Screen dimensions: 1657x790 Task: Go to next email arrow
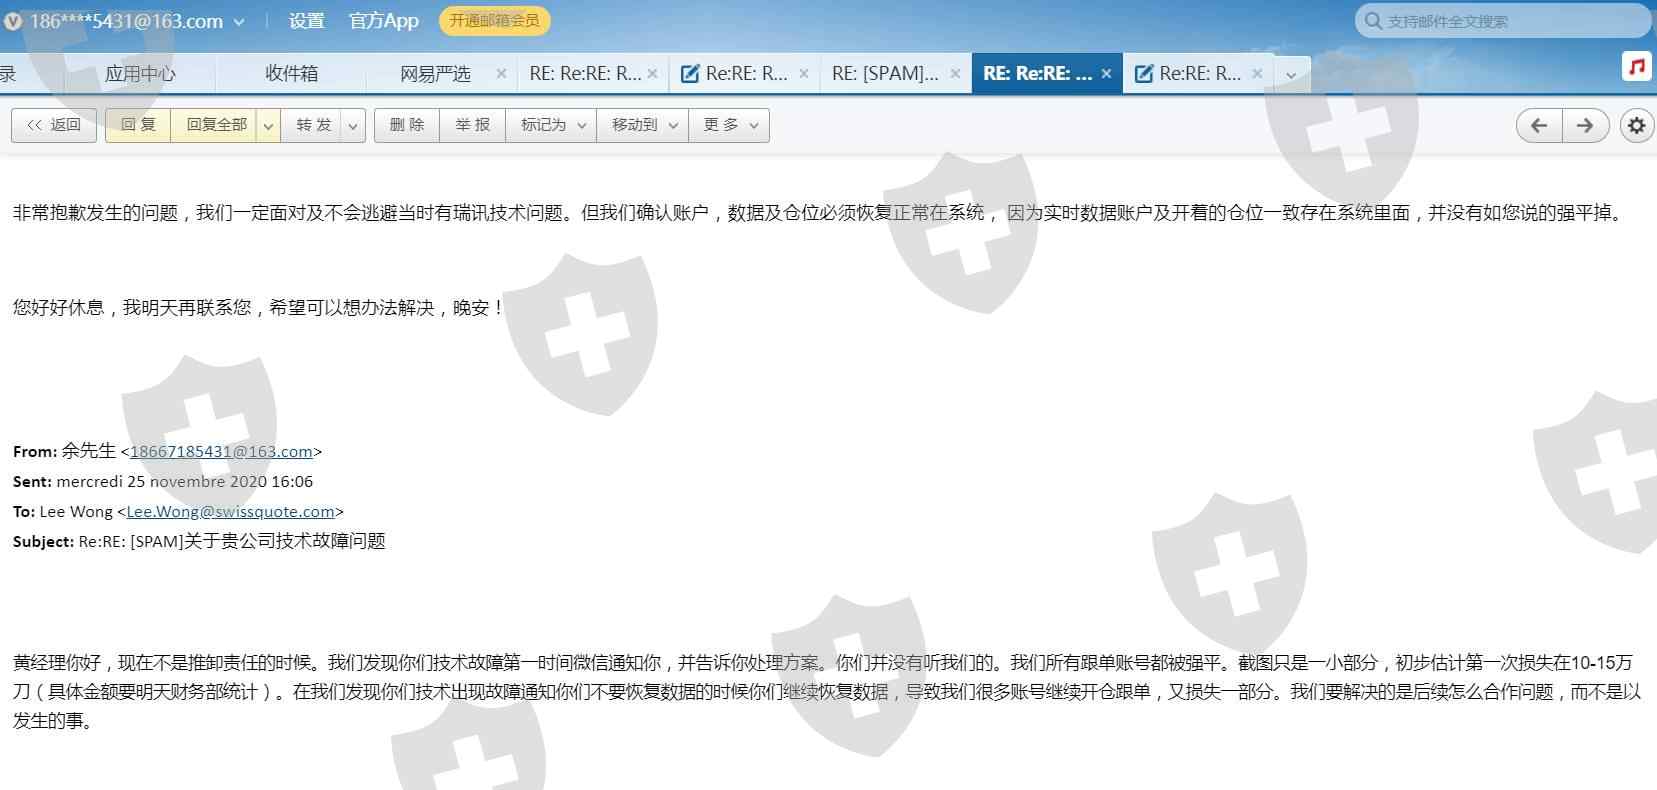pyautogui.click(x=1585, y=125)
